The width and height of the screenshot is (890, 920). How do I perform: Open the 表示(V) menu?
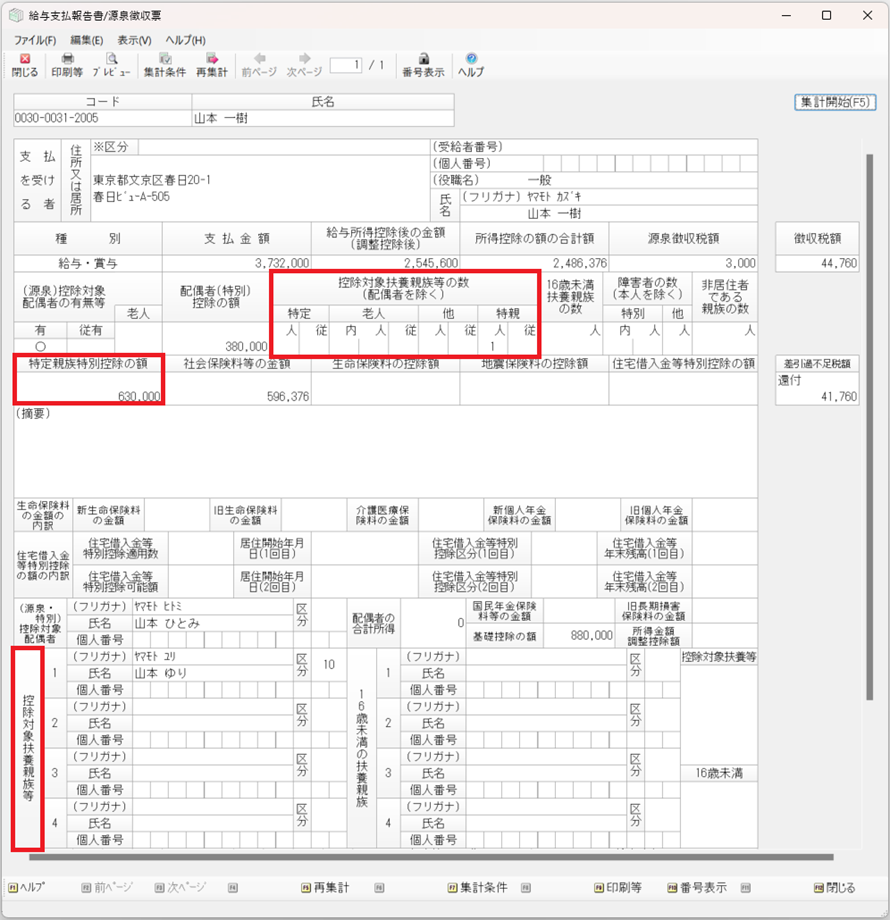(x=134, y=40)
